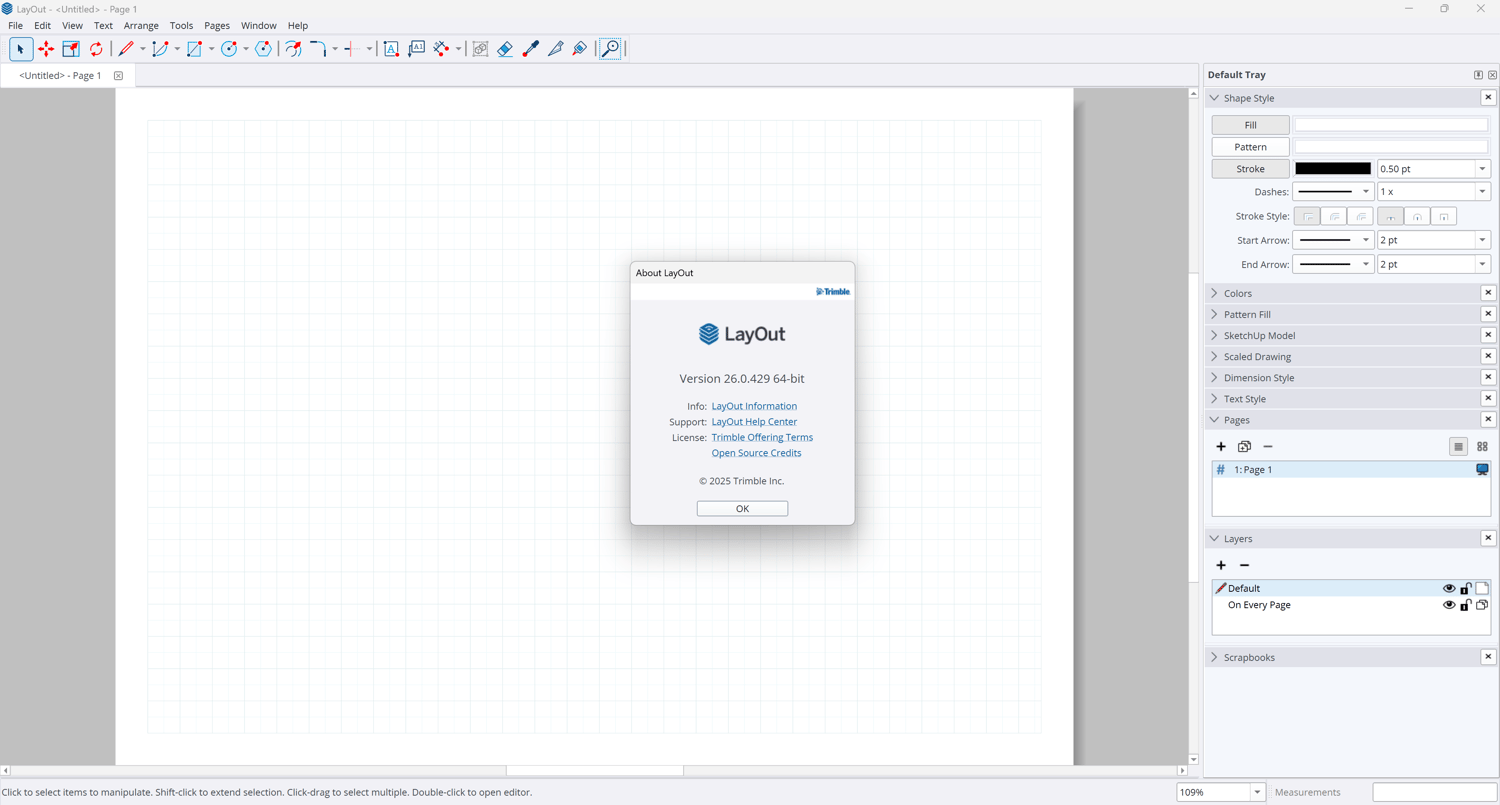
Task: Click the Fill button in Shape Style
Action: pyautogui.click(x=1250, y=125)
